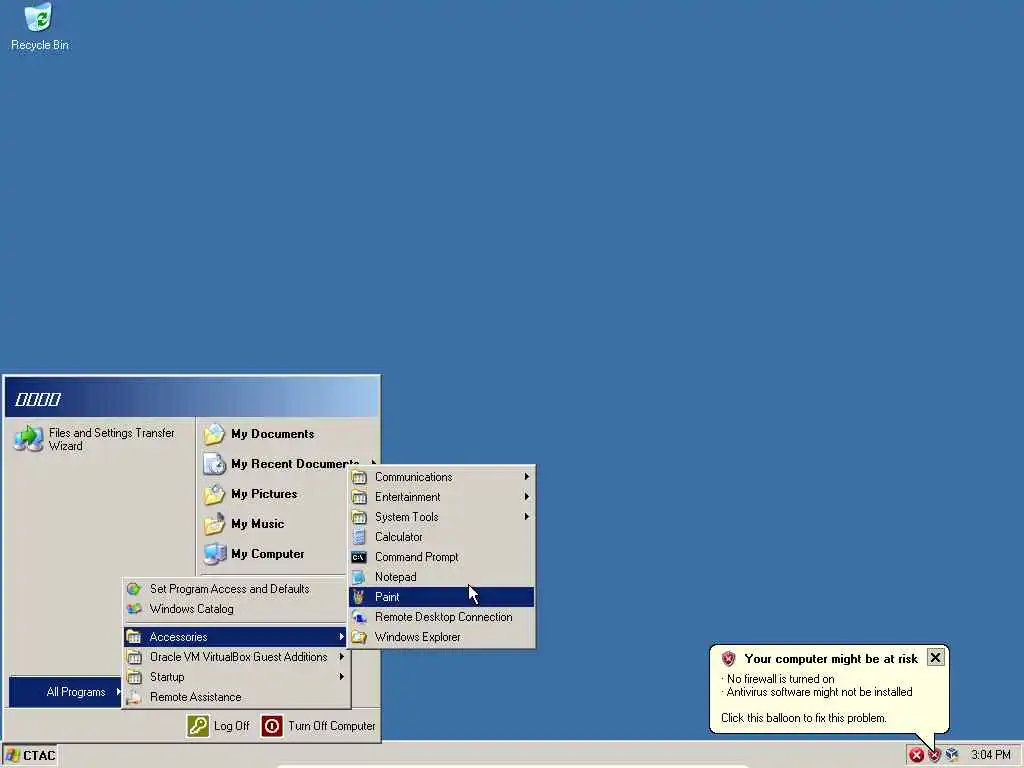The image size is (1024, 768).
Task: Click the 'Your computer might be at risk' title
Action: (831, 659)
